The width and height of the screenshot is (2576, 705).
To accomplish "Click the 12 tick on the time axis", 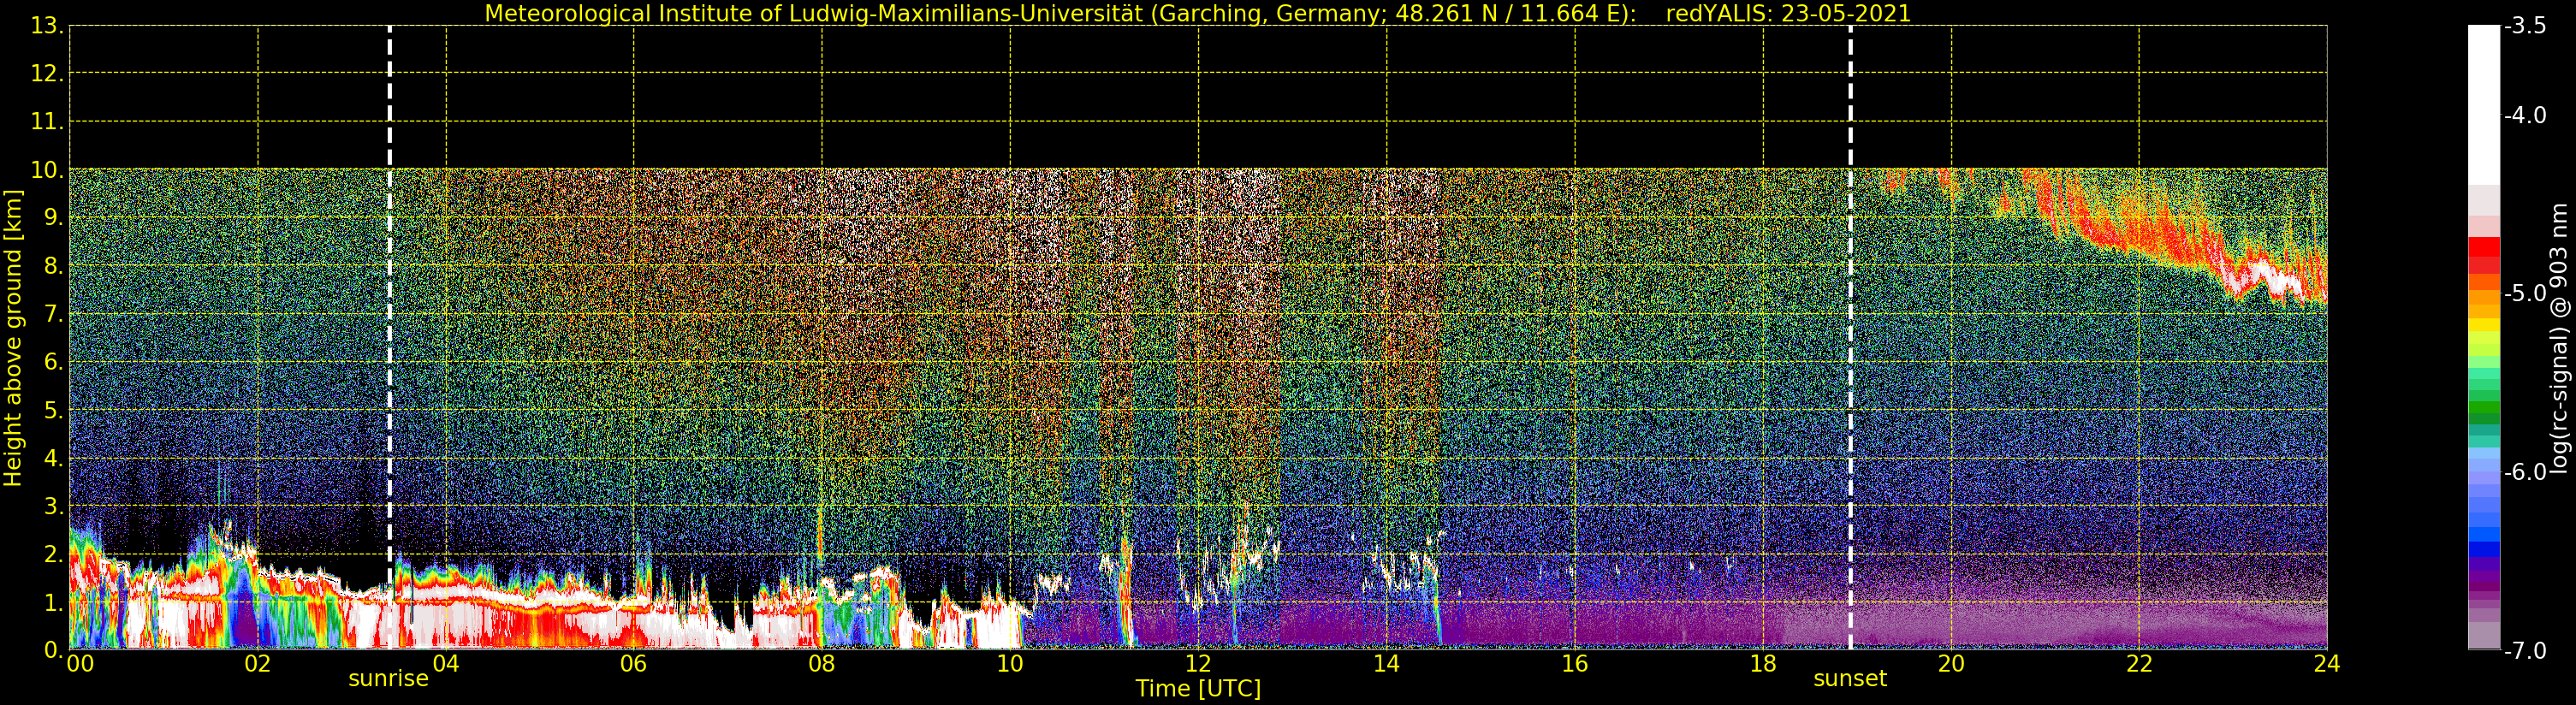I will (x=1197, y=664).
